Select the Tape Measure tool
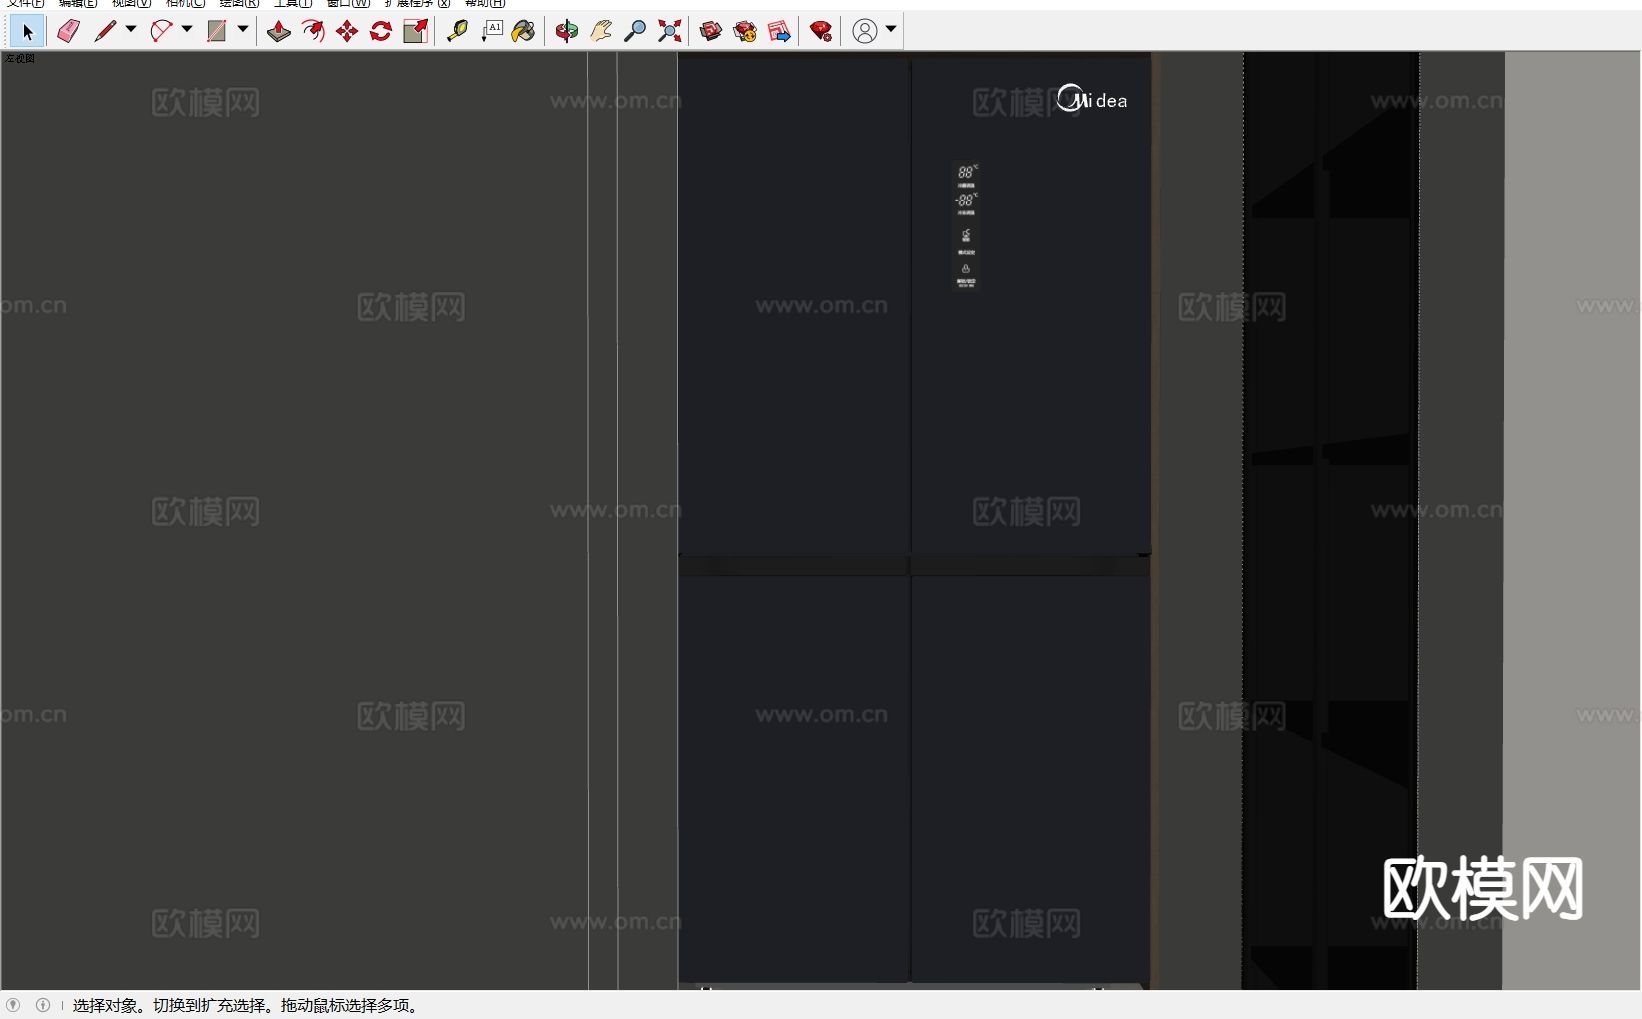This screenshot has width=1642, height=1019. 457,32
